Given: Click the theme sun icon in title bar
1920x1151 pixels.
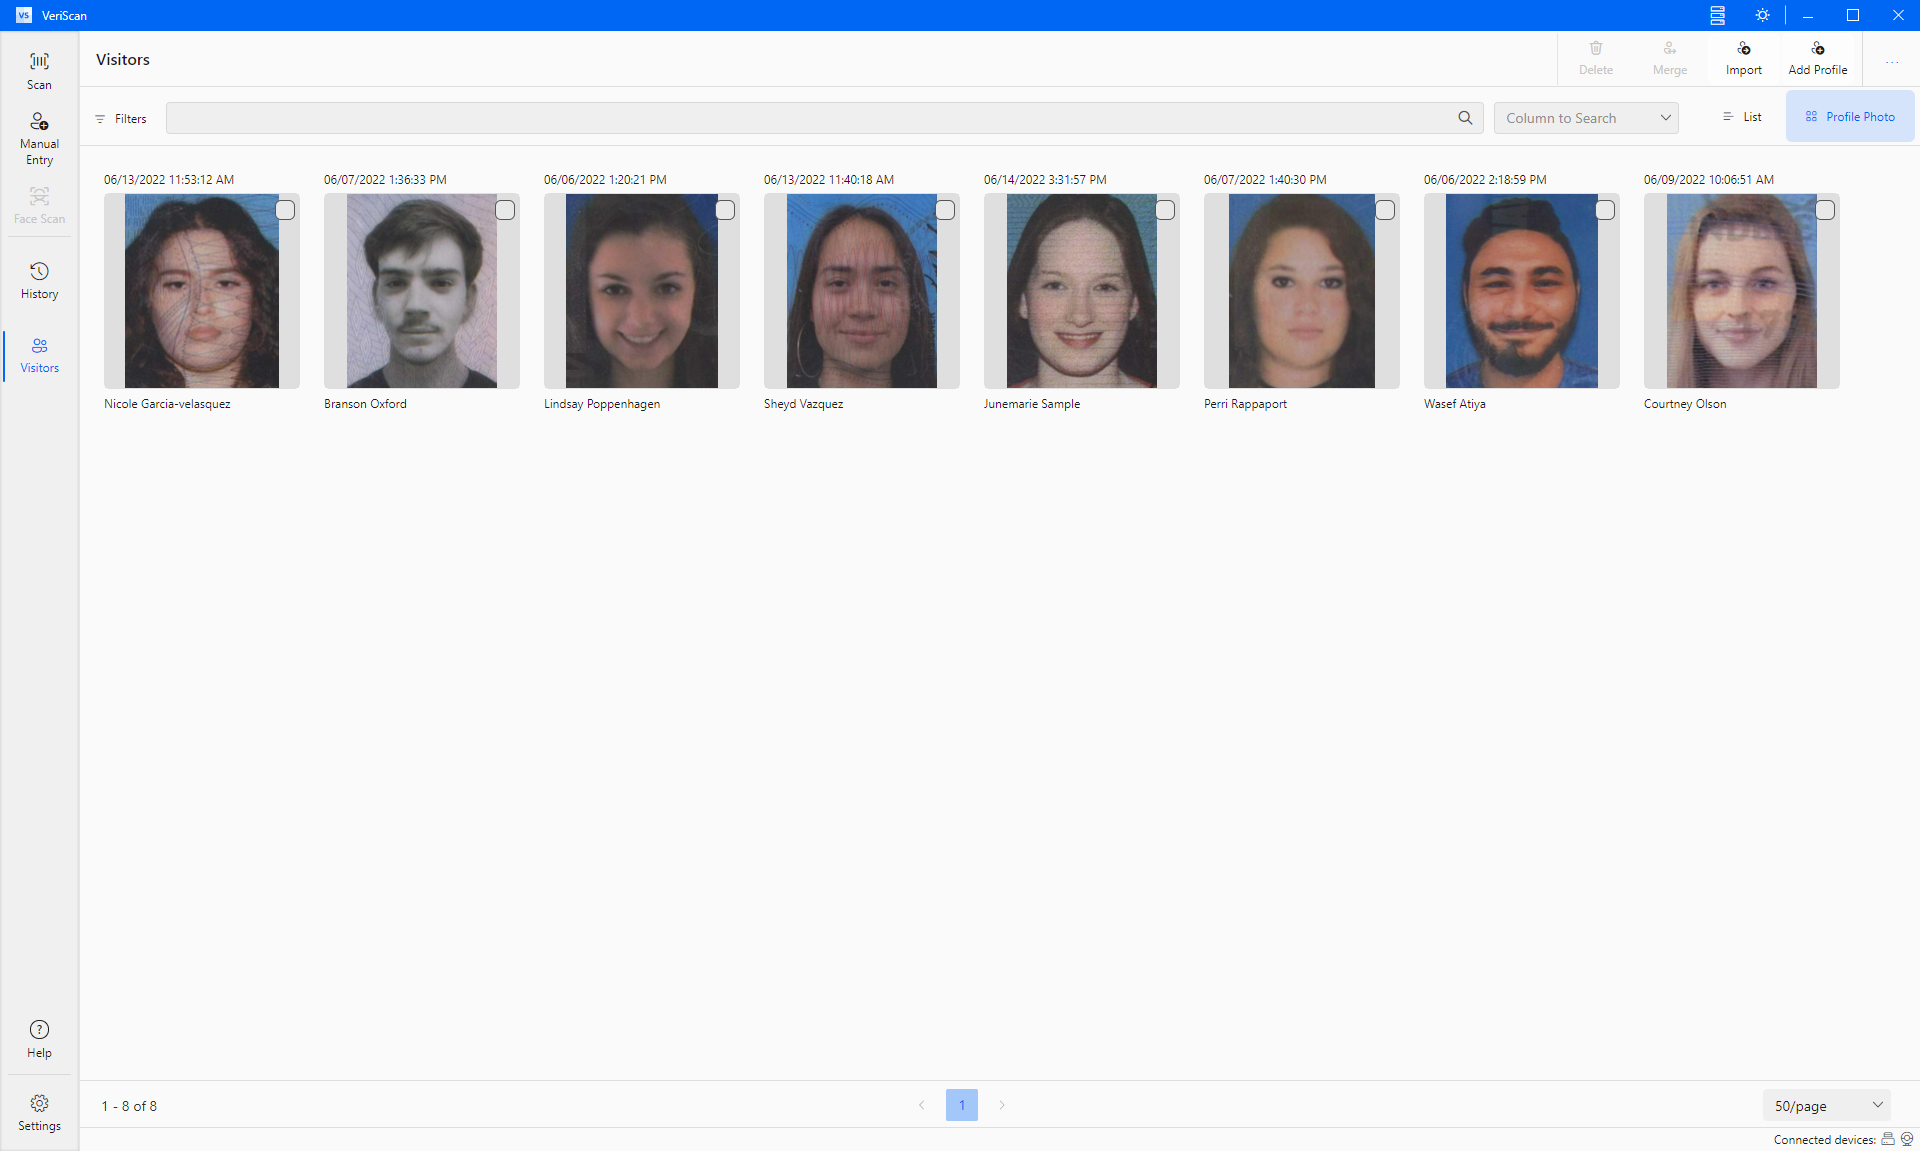Looking at the screenshot, I should (x=1762, y=15).
